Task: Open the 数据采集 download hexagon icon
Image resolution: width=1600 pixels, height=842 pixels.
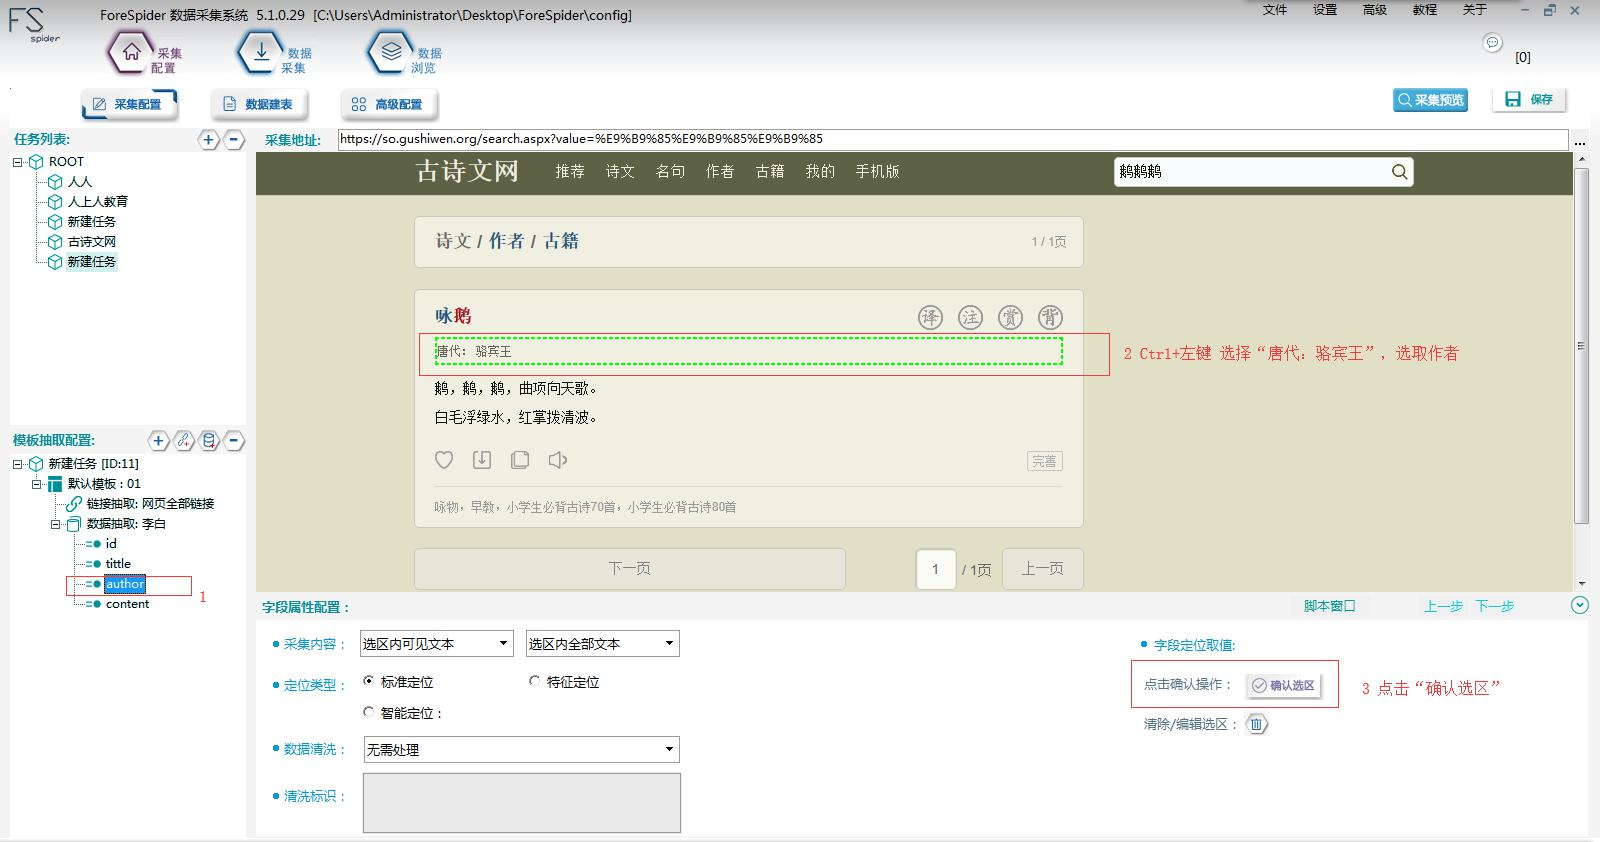Action: (261, 53)
